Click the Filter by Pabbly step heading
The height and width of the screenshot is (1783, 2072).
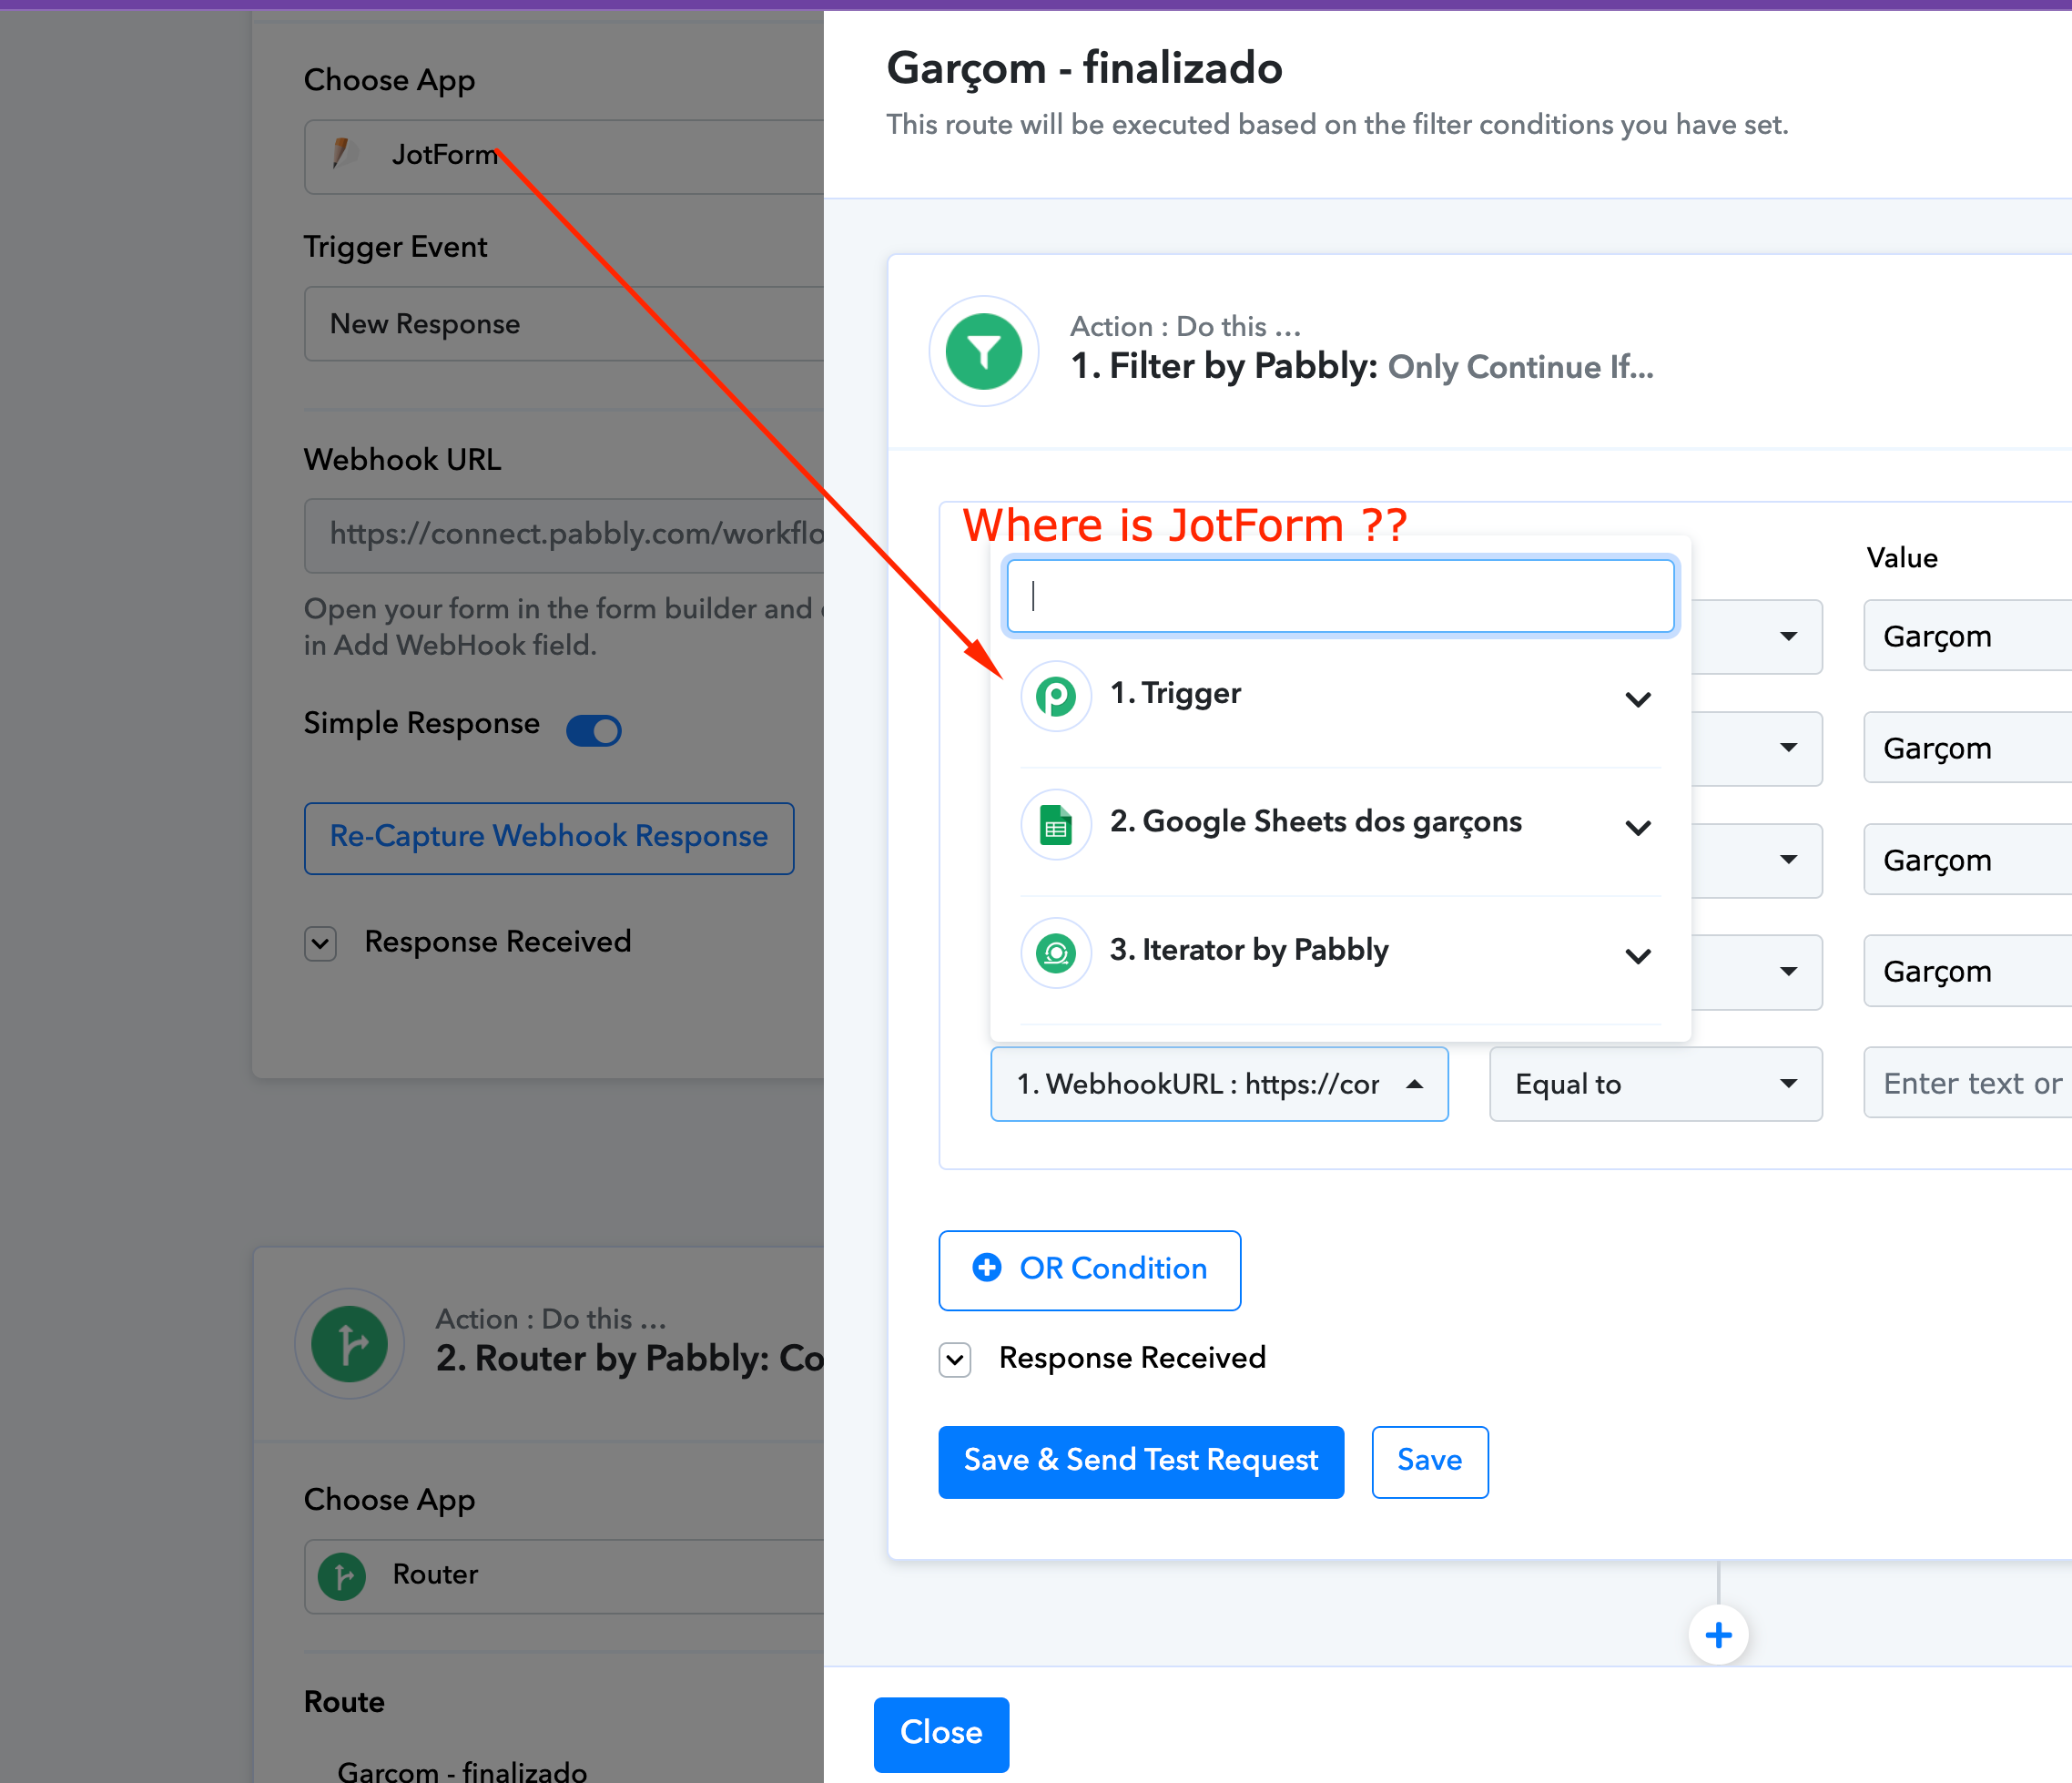click(x=1361, y=367)
